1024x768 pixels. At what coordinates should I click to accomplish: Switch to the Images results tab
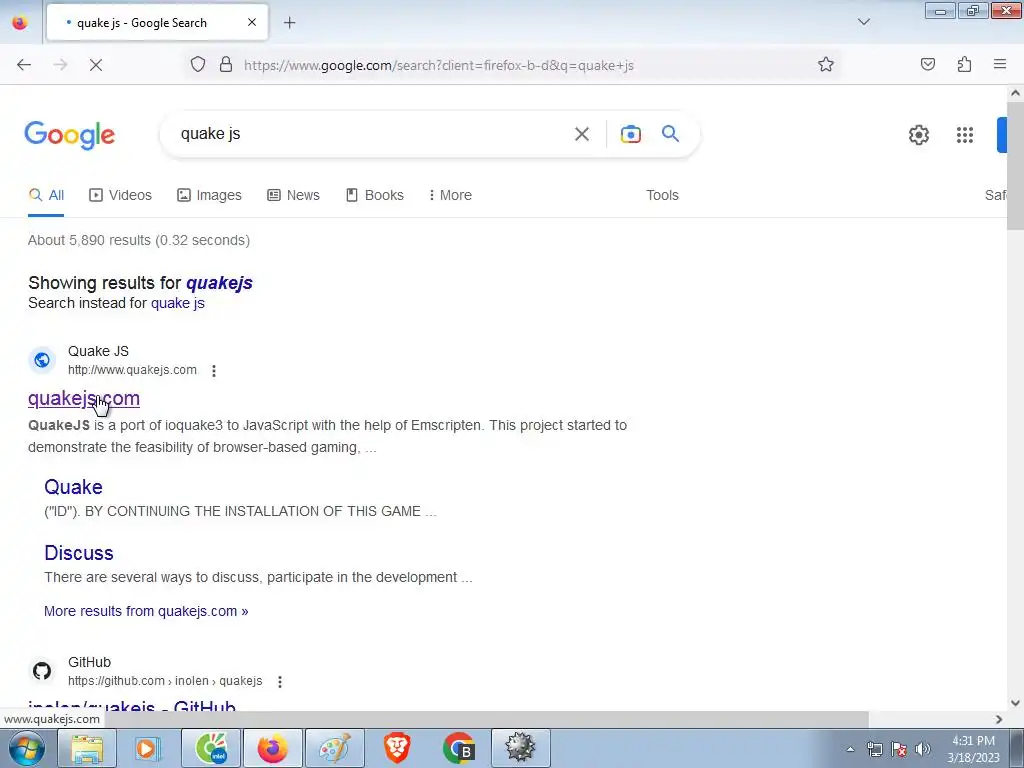[209, 195]
